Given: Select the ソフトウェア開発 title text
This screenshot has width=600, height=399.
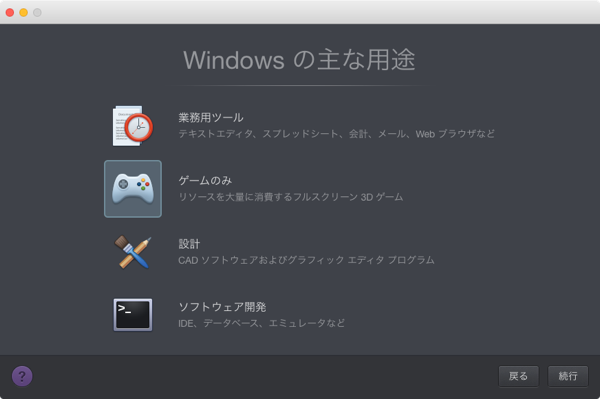Looking at the screenshot, I should pyautogui.click(x=222, y=307).
